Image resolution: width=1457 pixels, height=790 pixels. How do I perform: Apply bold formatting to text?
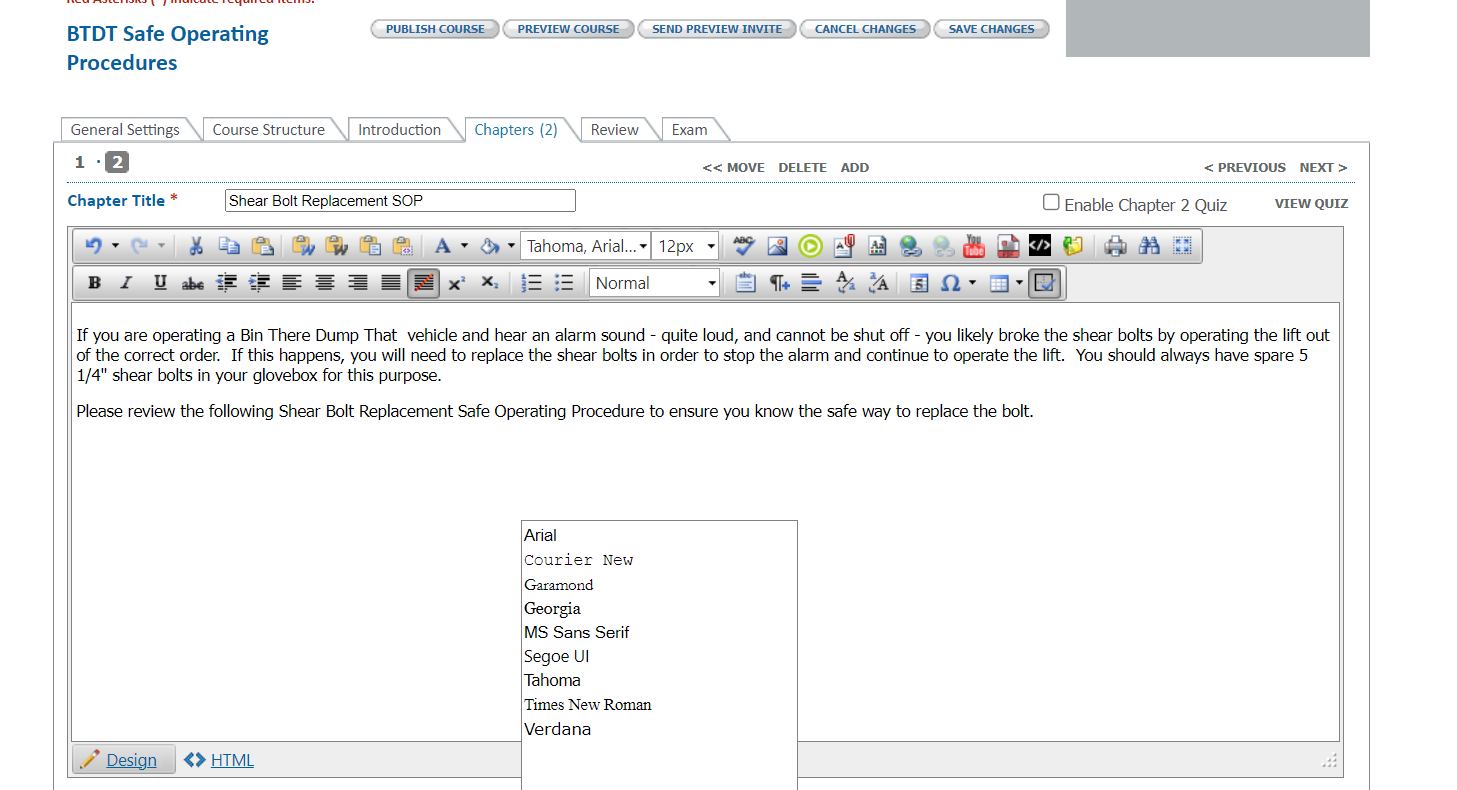93,283
